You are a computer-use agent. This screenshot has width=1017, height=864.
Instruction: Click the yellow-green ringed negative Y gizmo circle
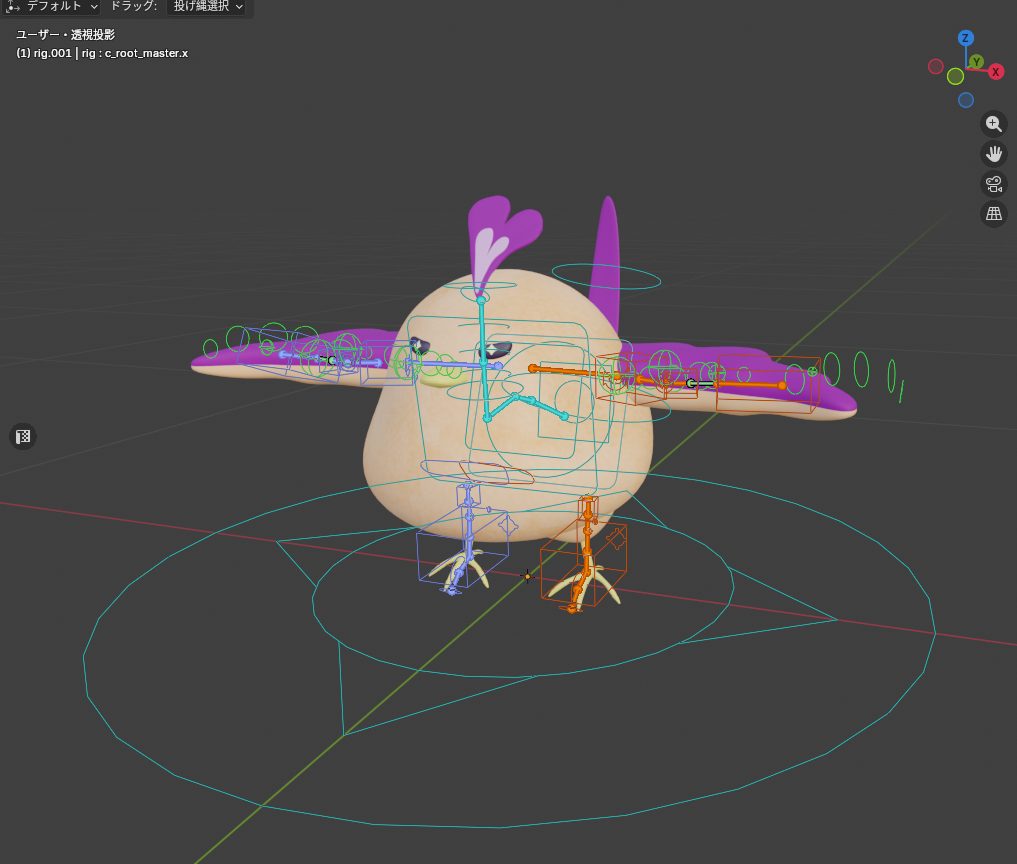(x=955, y=76)
